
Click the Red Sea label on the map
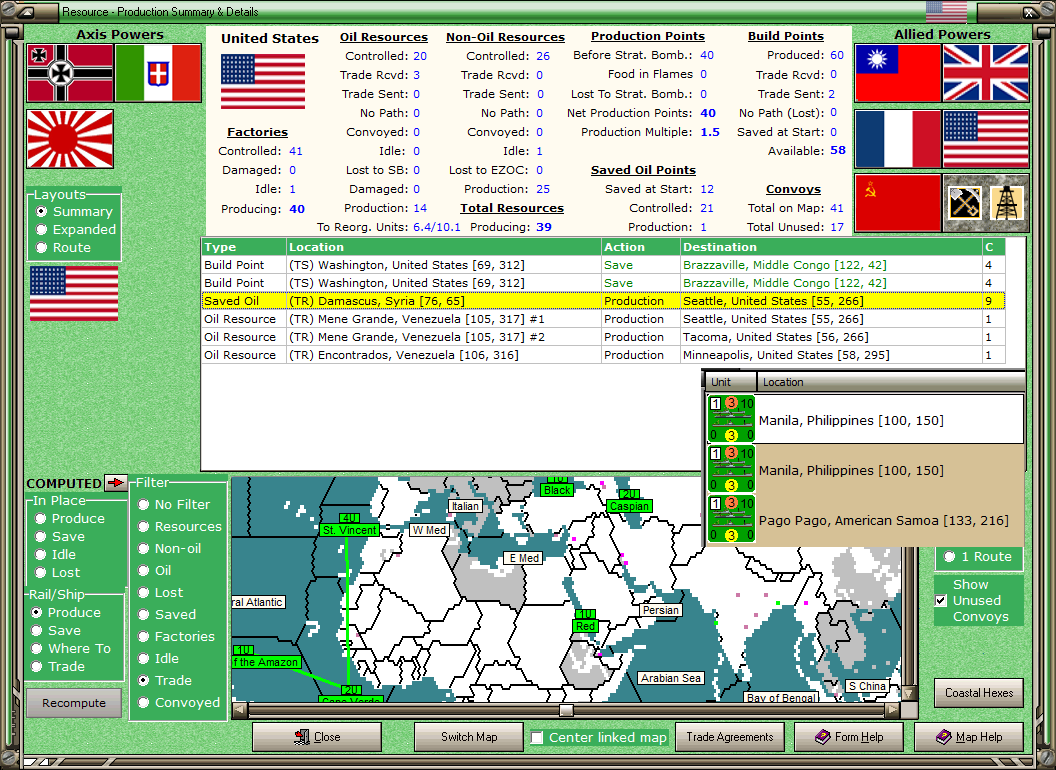(x=585, y=626)
